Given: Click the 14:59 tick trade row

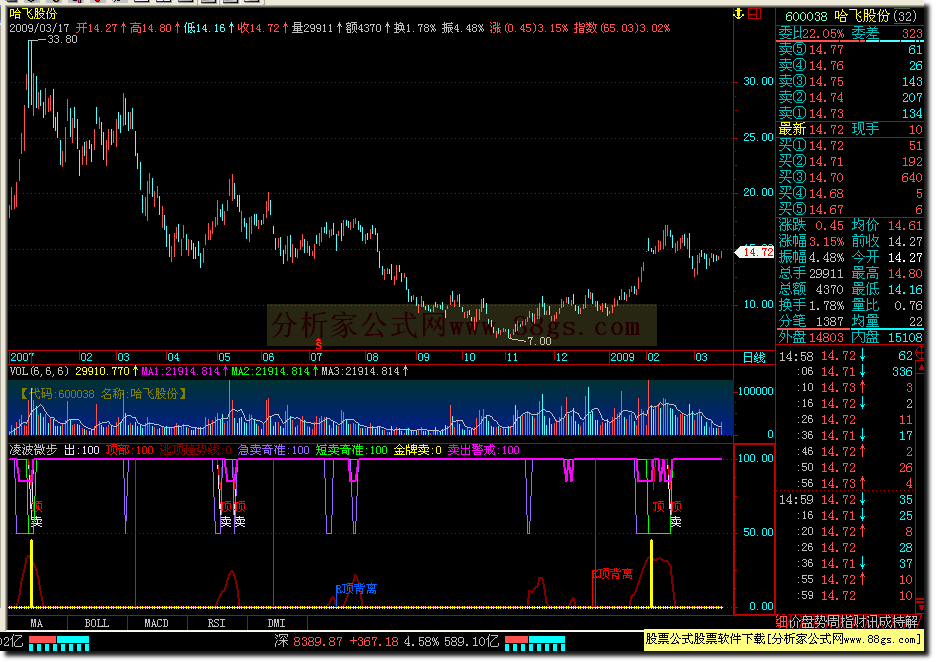Looking at the screenshot, I should click(x=846, y=500).
